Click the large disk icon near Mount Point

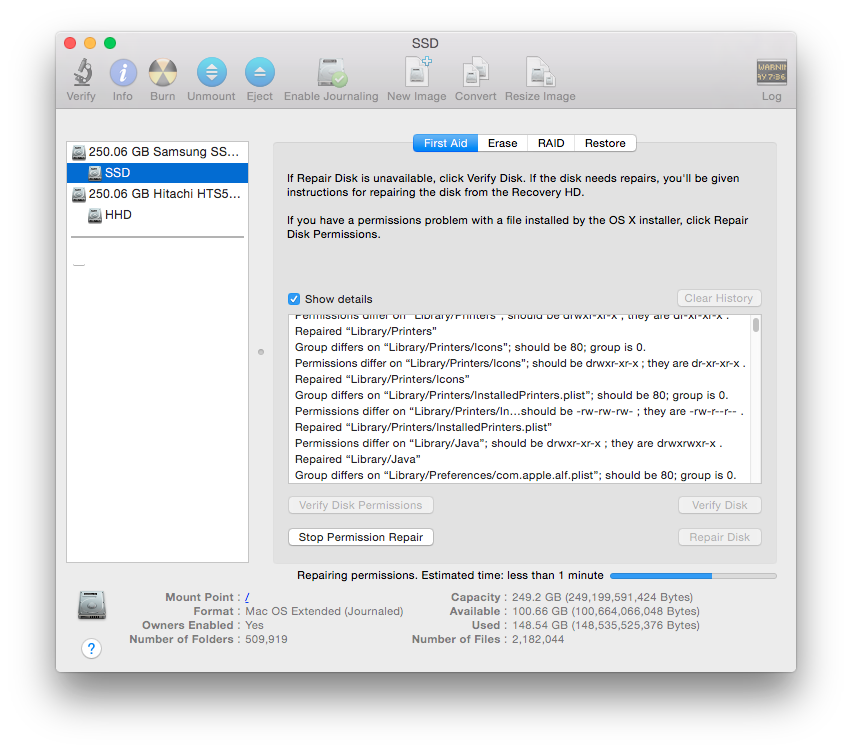[92, 605]
